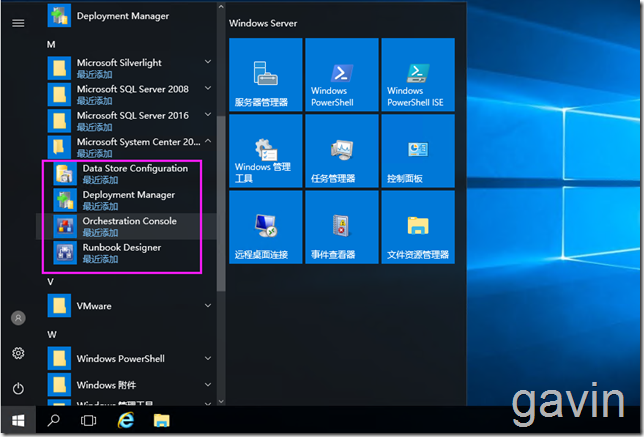The height and width of the screenshot is (437, 644).
Task: Click the Power button icon
Action: tap(18, 388)
